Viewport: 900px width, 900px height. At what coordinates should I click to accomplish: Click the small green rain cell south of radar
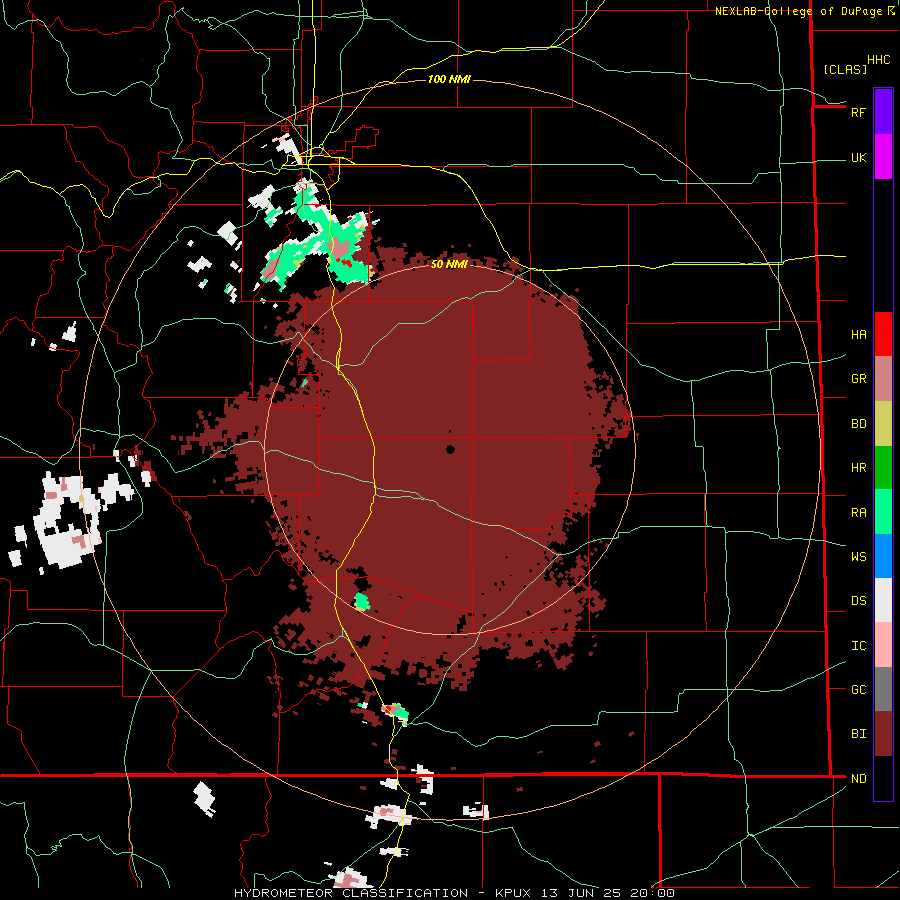[362, 602]
